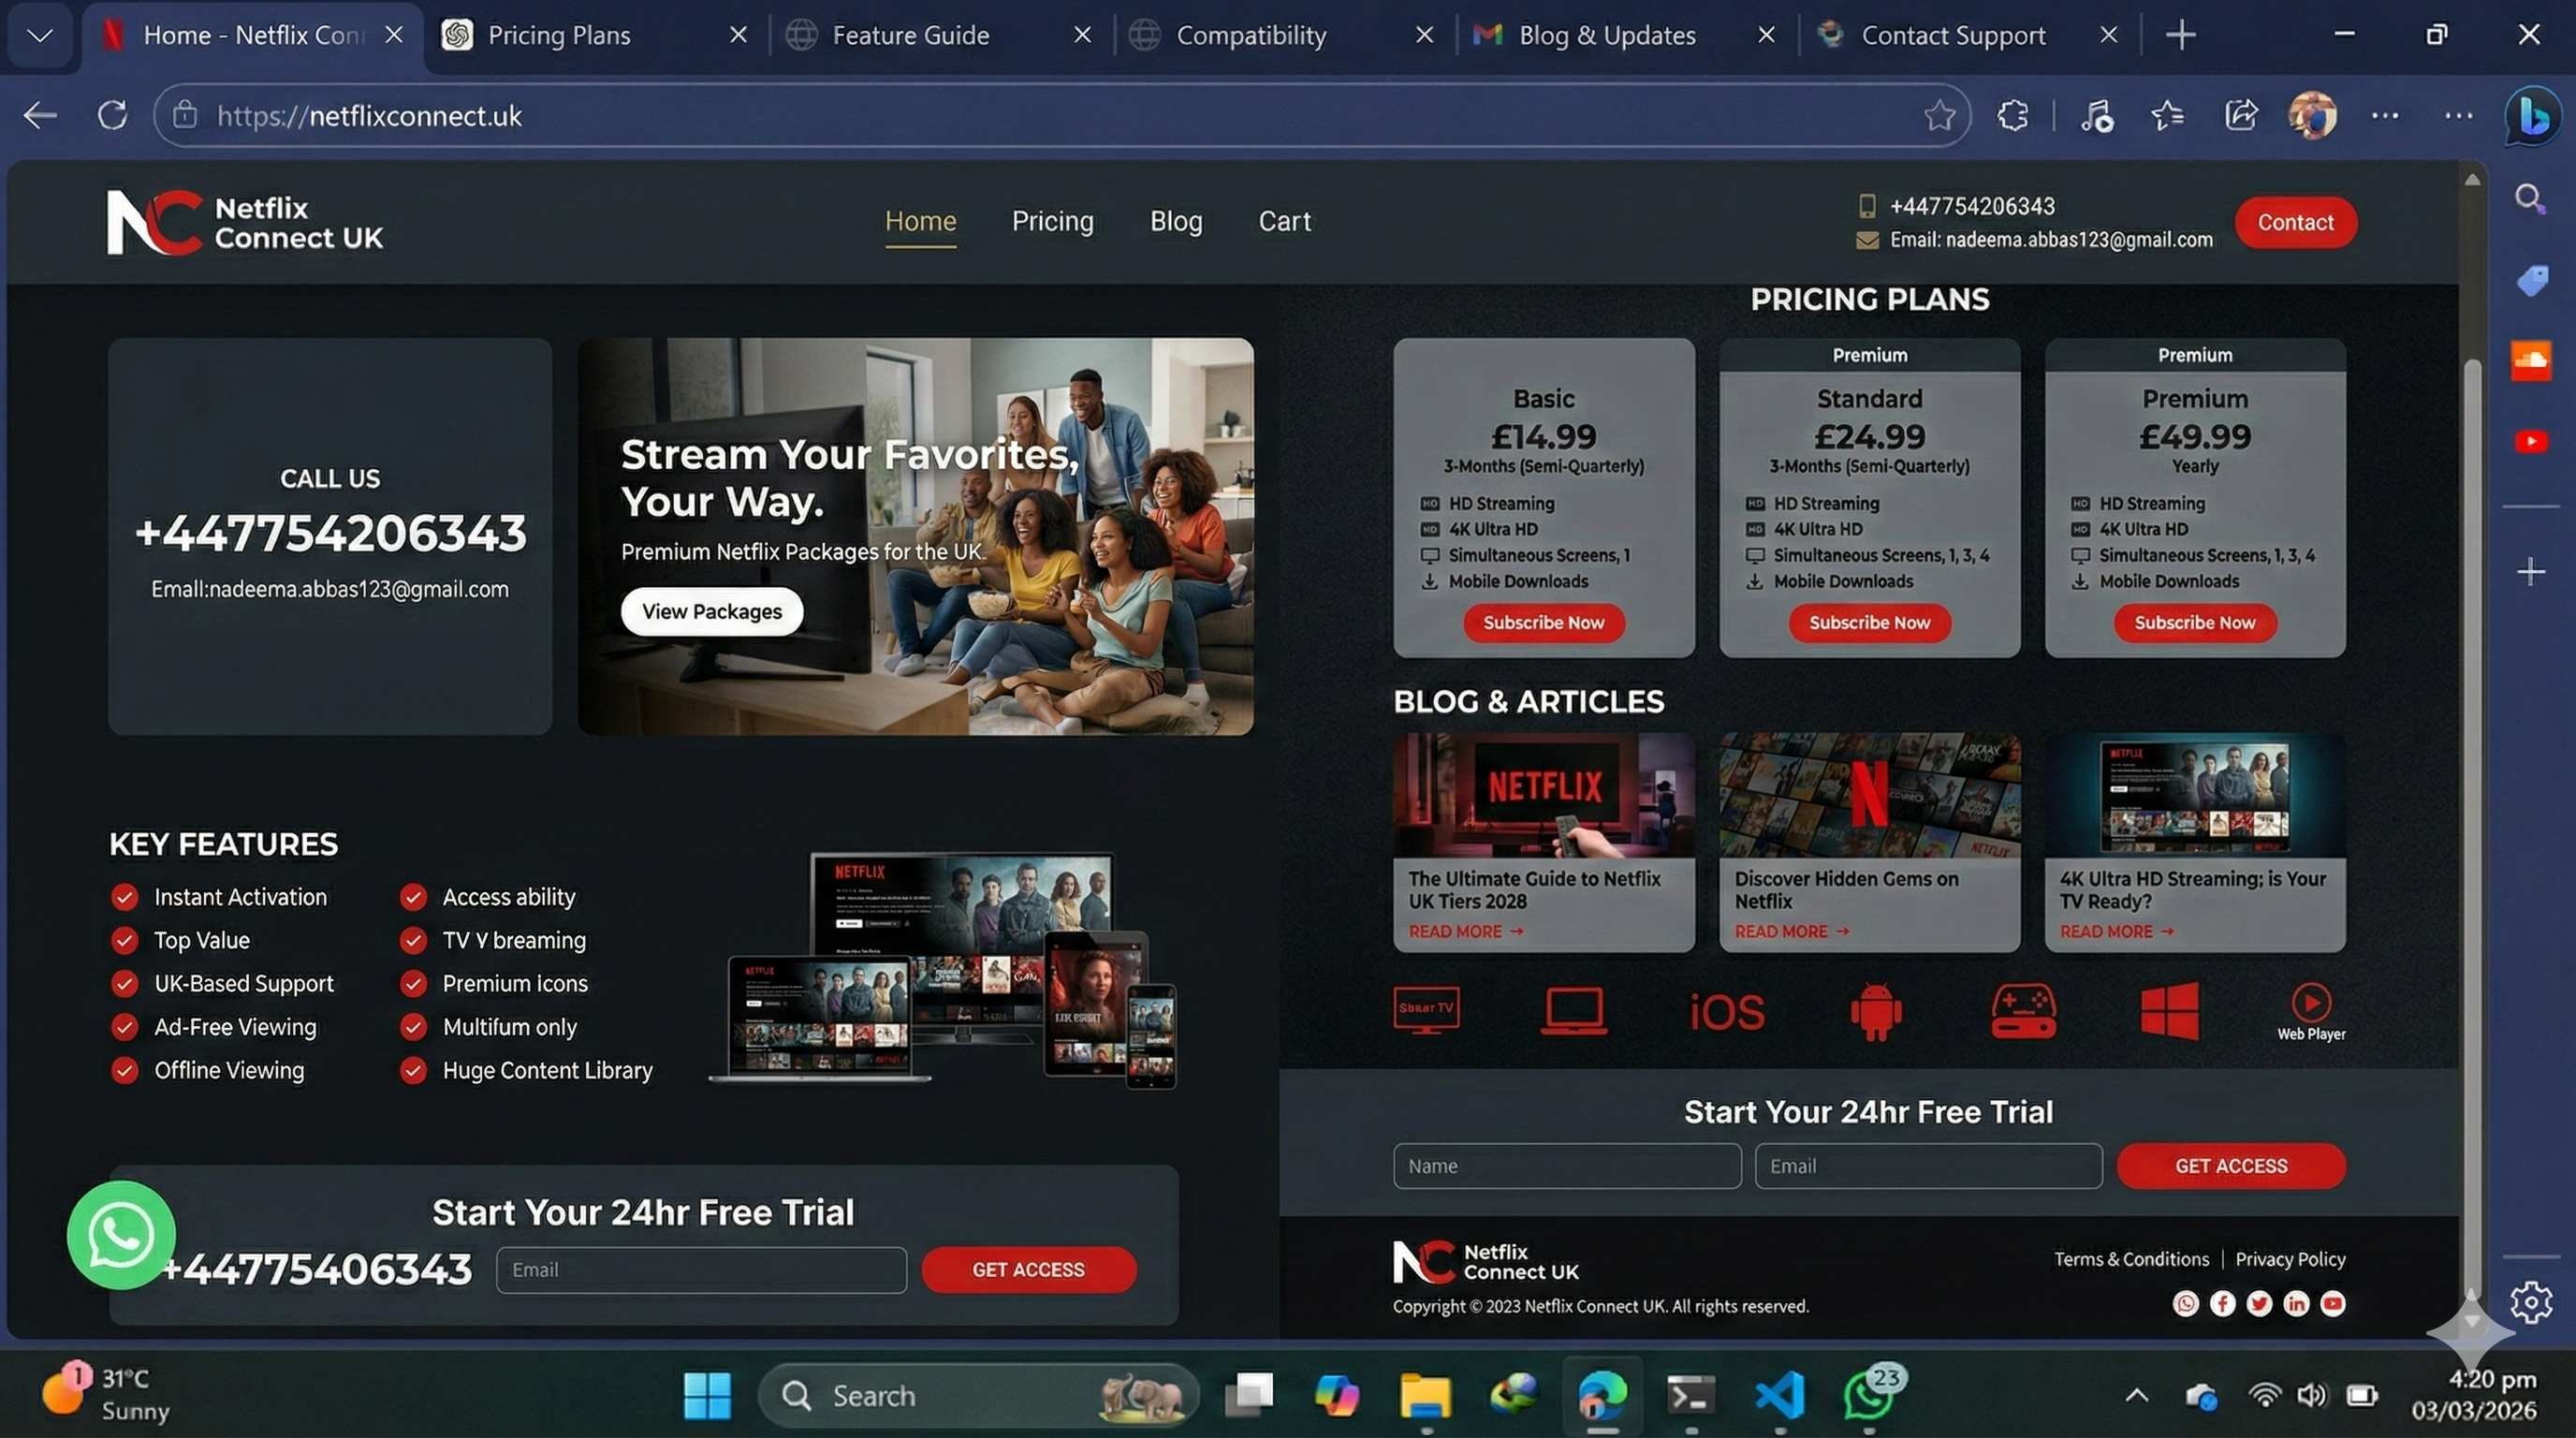This screenshot has height=1438, width=2576.
Task: Click the View Packages button
Action: click(711, 611)
